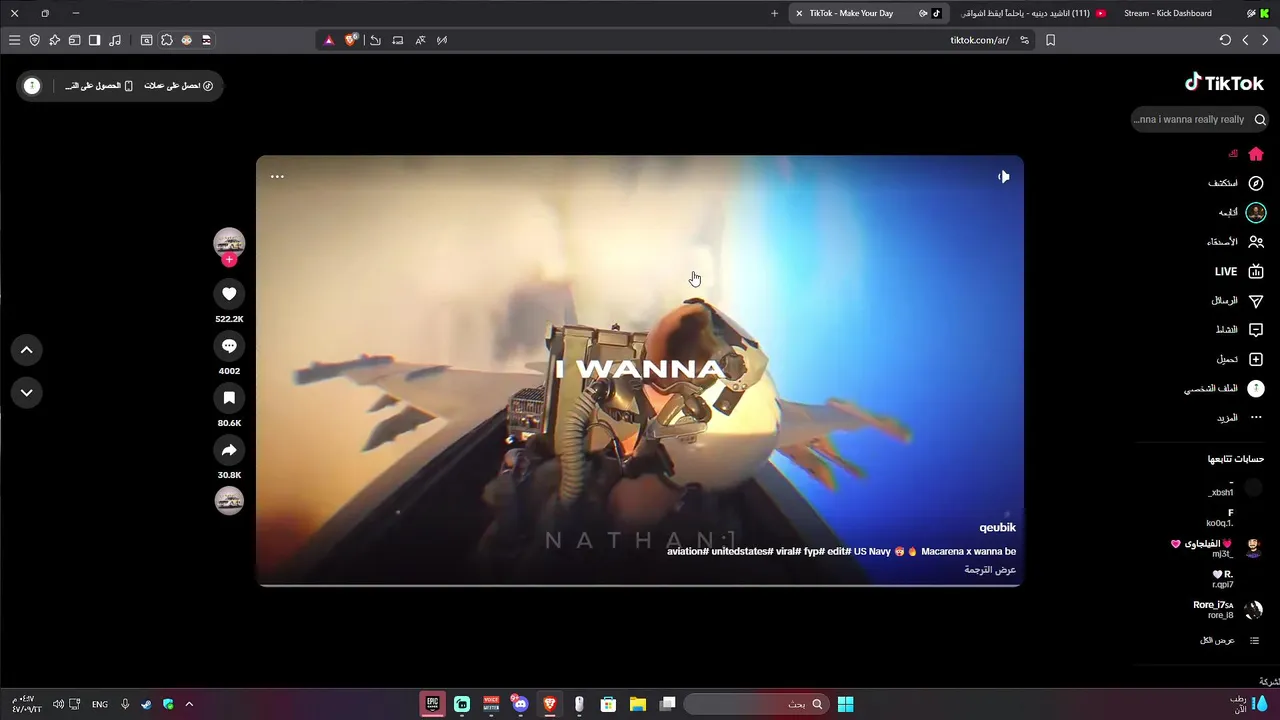Click the get app phone button
Viewport: 1280px width, 720px height.
click(99, 86)
